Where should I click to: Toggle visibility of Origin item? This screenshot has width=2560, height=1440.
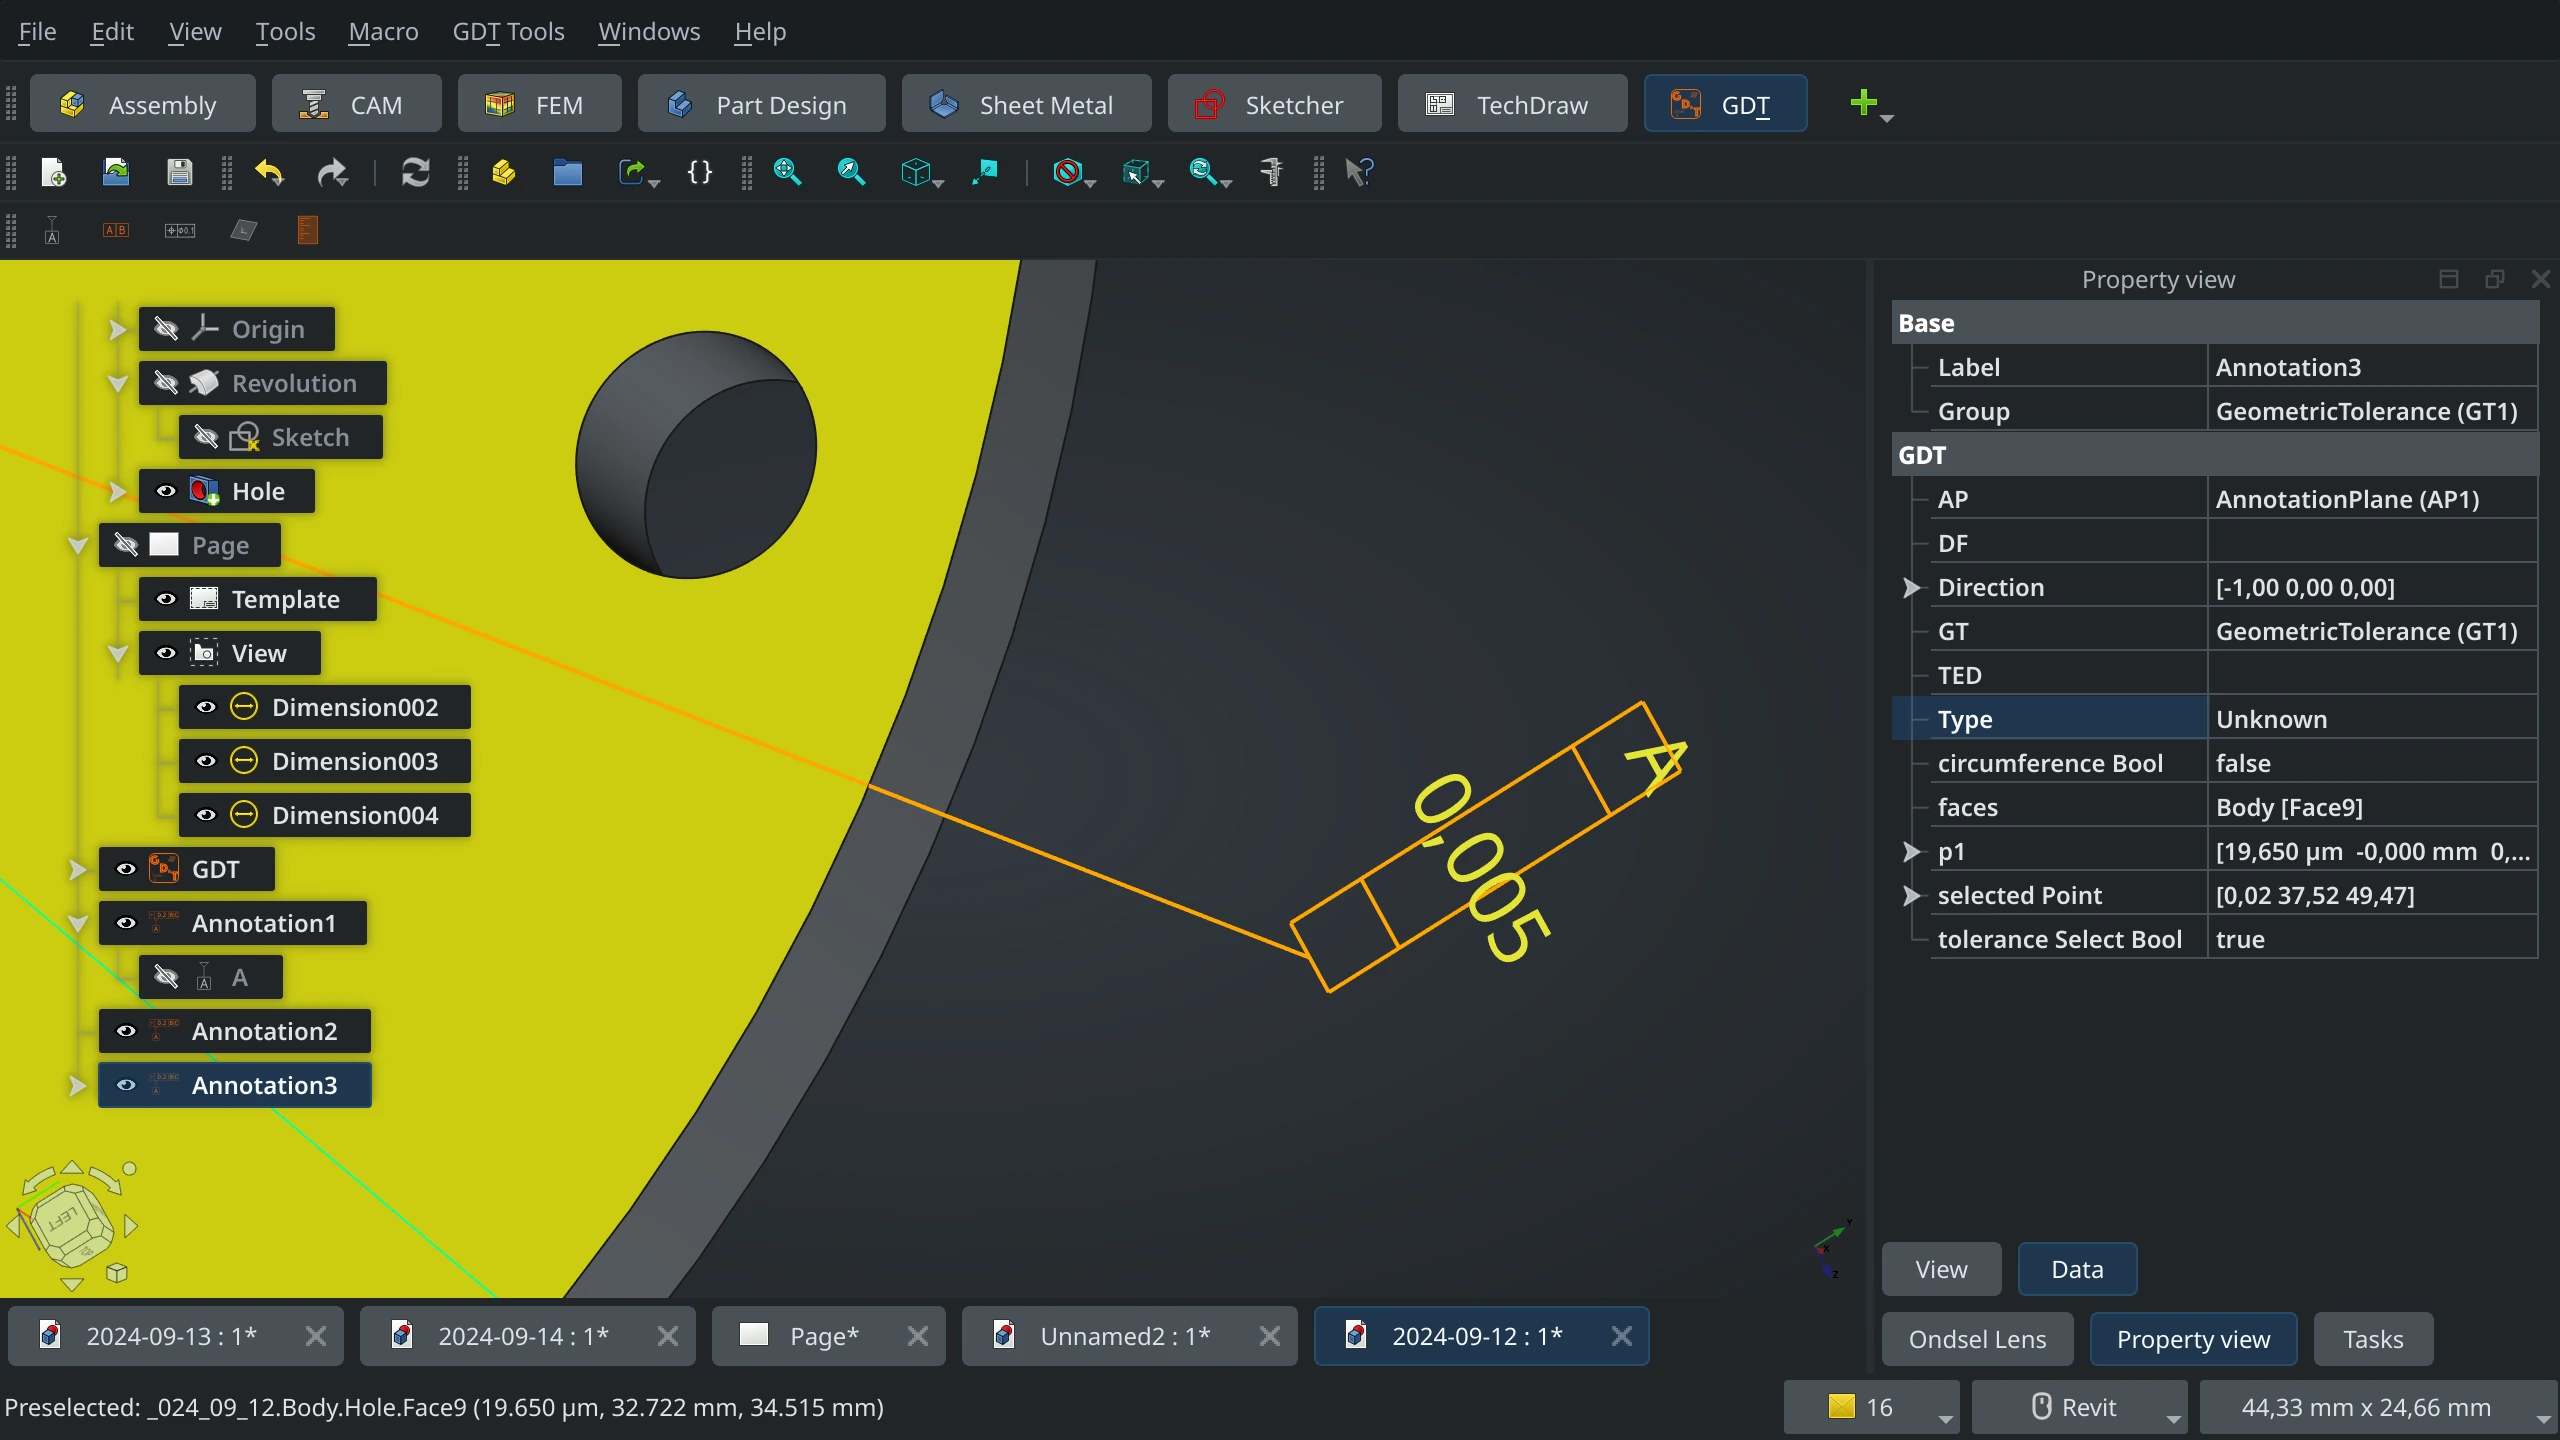166,329
